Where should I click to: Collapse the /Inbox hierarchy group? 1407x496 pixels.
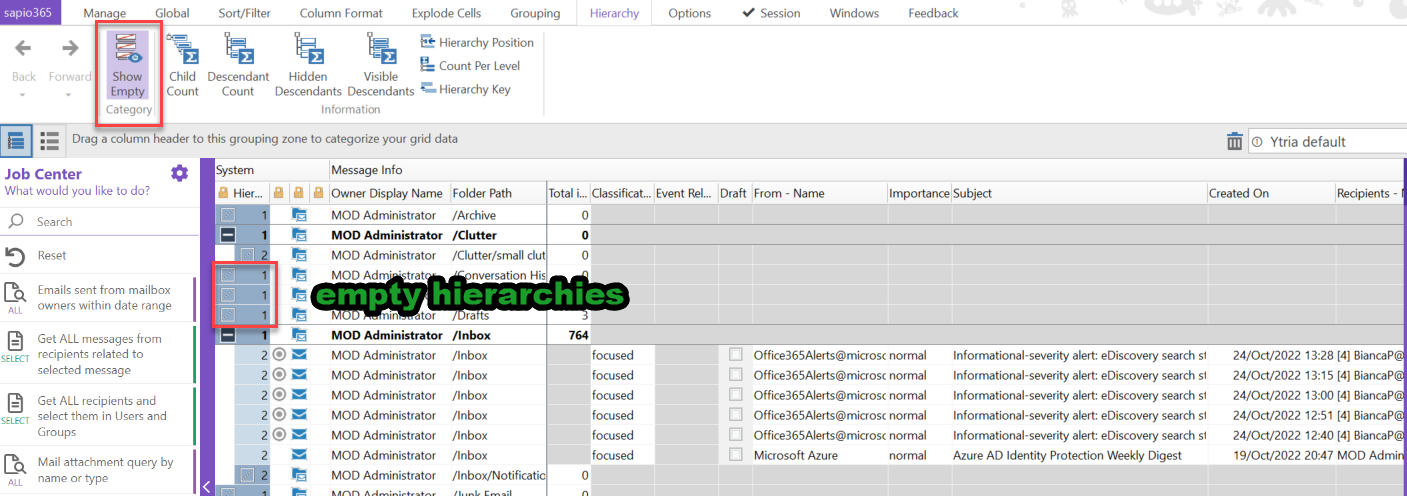[x=228, y=335]
